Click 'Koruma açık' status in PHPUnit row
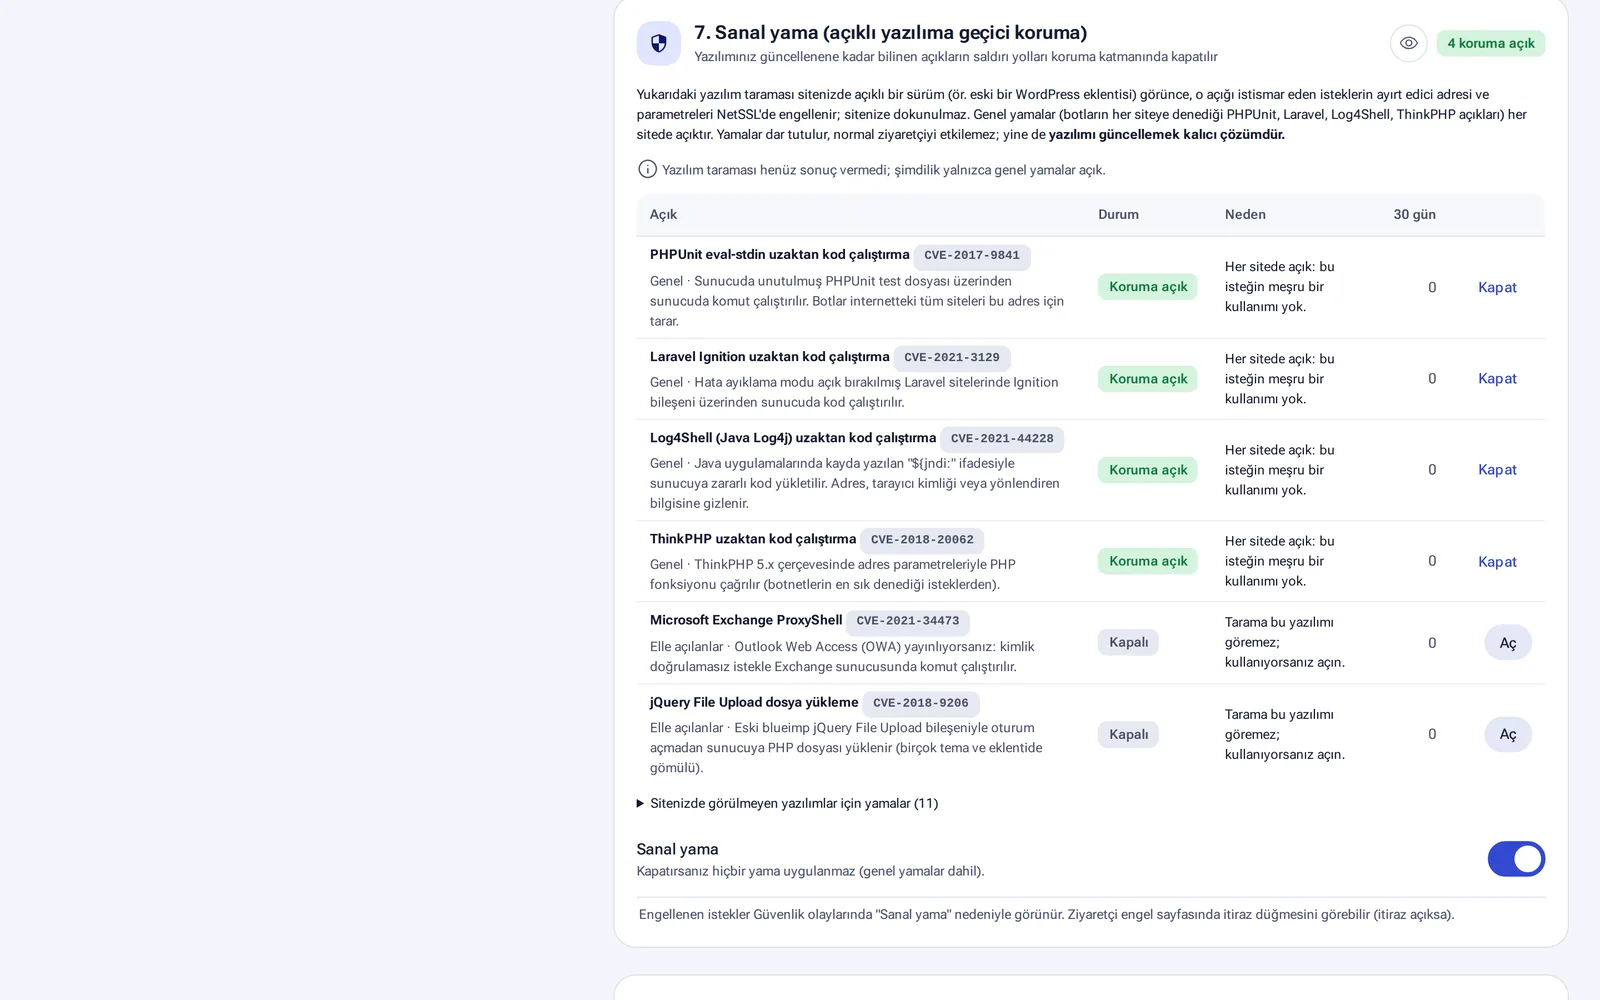 click(x=1148, y=287)
